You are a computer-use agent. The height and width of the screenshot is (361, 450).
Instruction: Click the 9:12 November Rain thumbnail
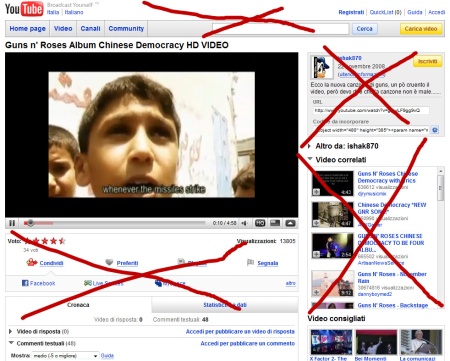(x=332, y=283)
